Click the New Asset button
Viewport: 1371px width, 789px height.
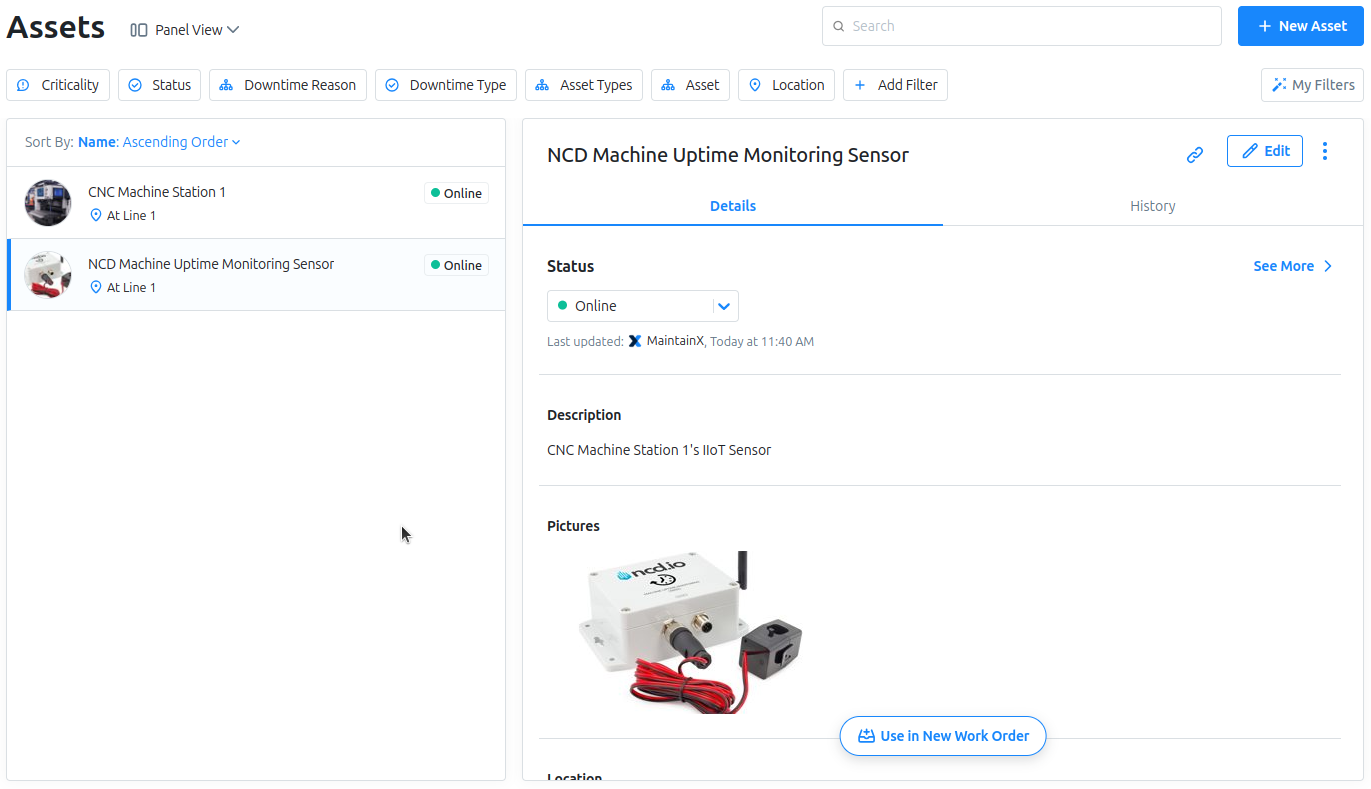1301,26
